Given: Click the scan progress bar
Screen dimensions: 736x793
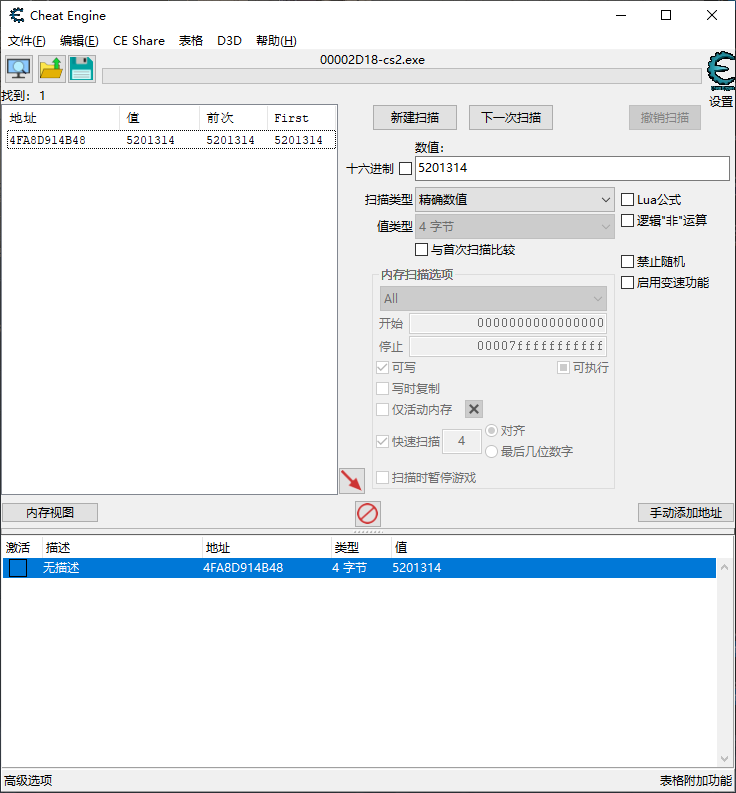Looking at the screenshot, I should point(401,77).
